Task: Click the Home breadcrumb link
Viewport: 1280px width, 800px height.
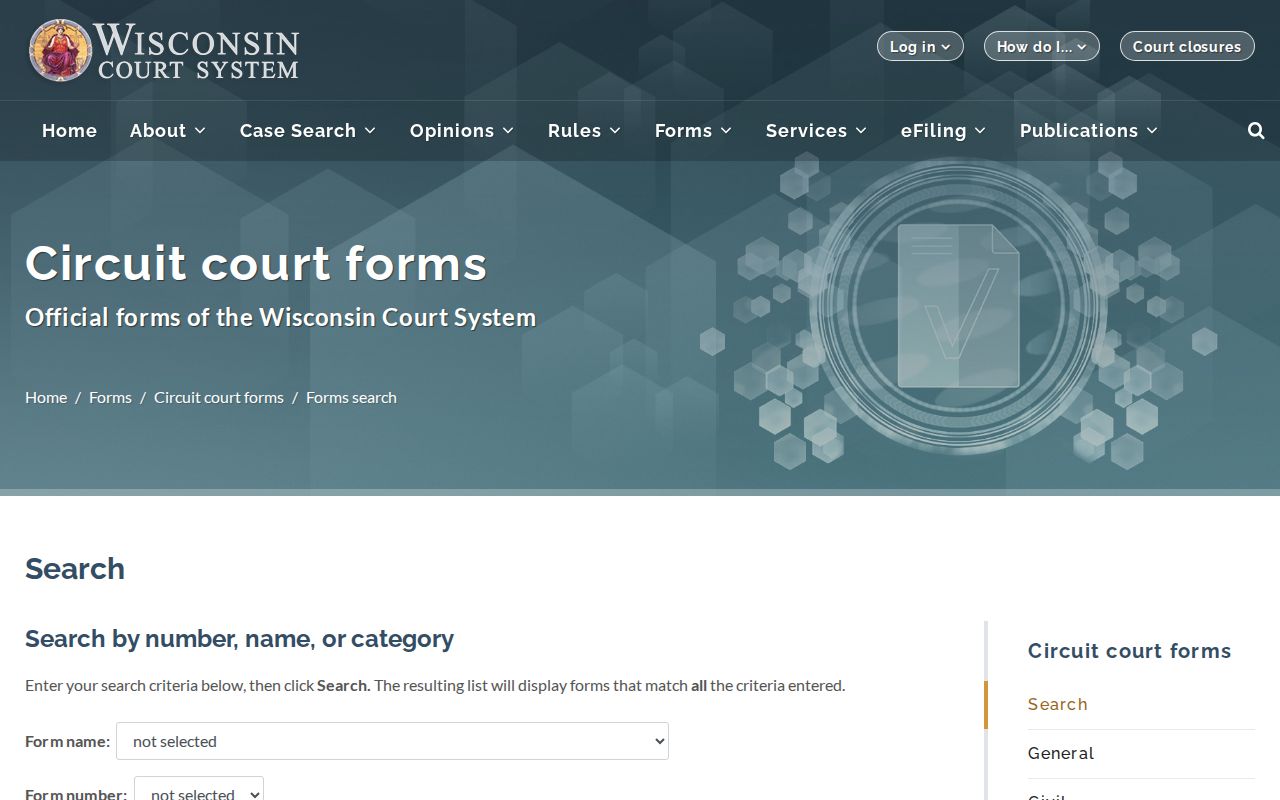Action: point(46,397)
